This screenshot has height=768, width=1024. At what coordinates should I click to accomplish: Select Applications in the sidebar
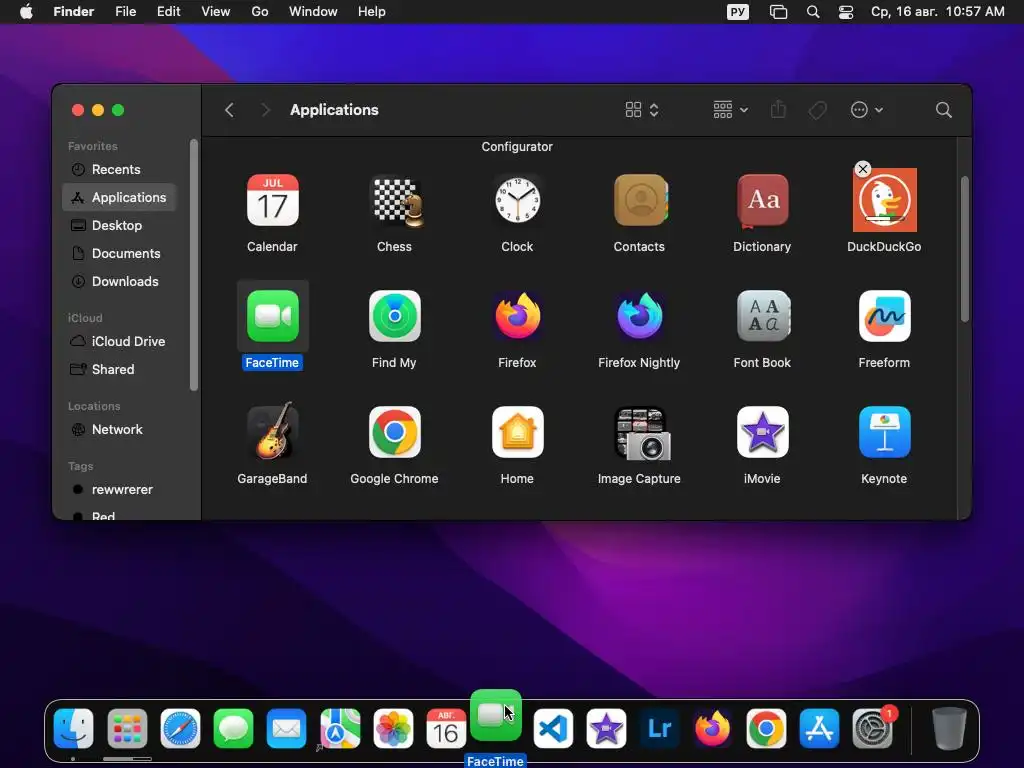[x=120, y=197]
